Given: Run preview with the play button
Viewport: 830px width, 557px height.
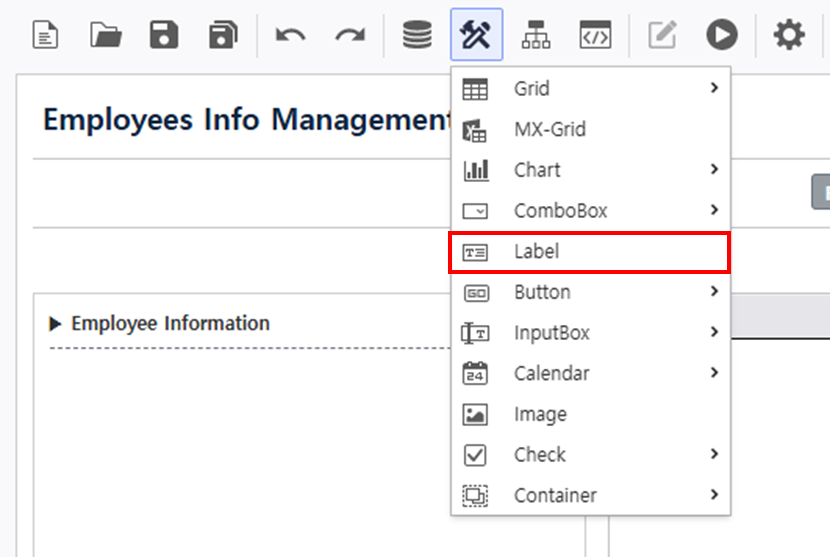Looking at the screenshot, I should pyautogui.click(x=722, y=35).
